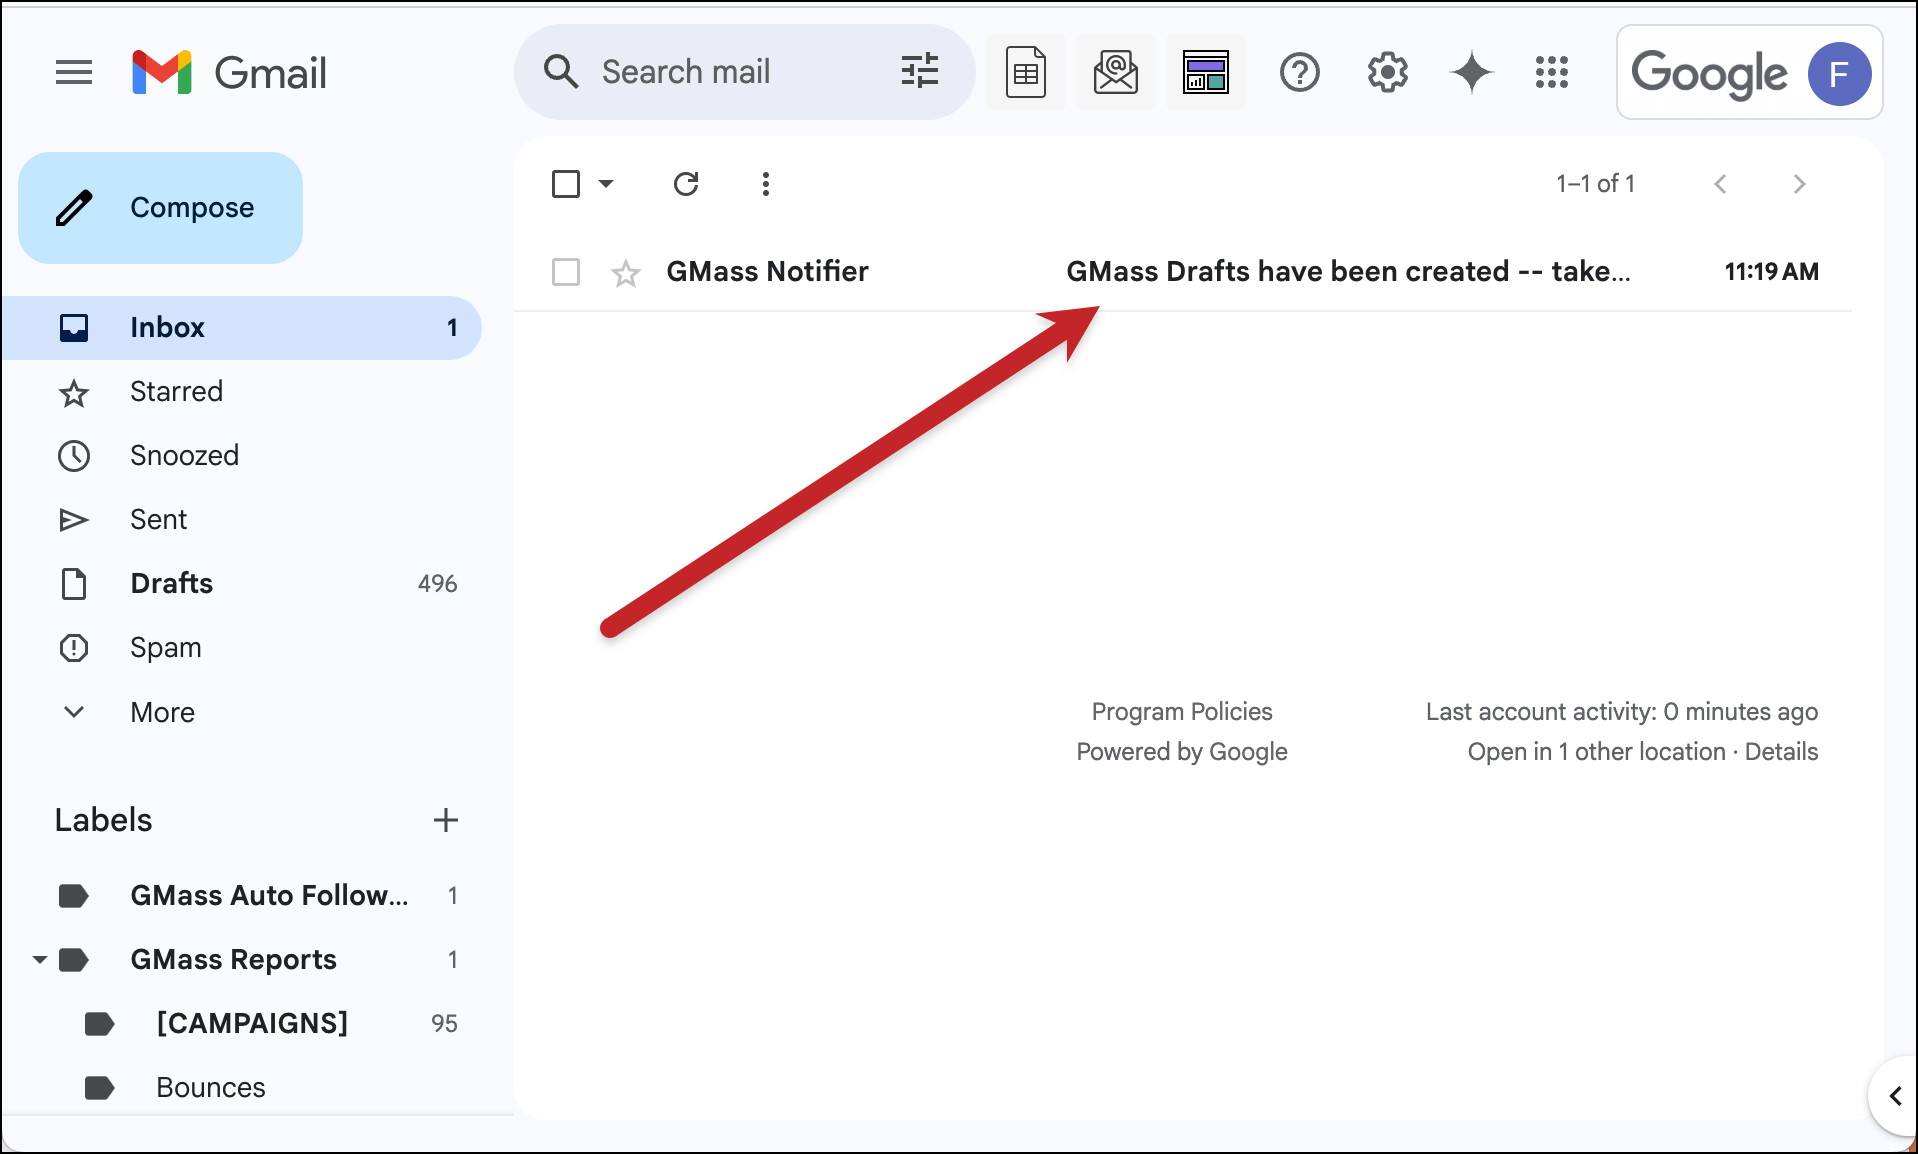The width and height of the screenshot is (1918, 1154).
Task: Star the GMass Notifier email
Action: 626,272
